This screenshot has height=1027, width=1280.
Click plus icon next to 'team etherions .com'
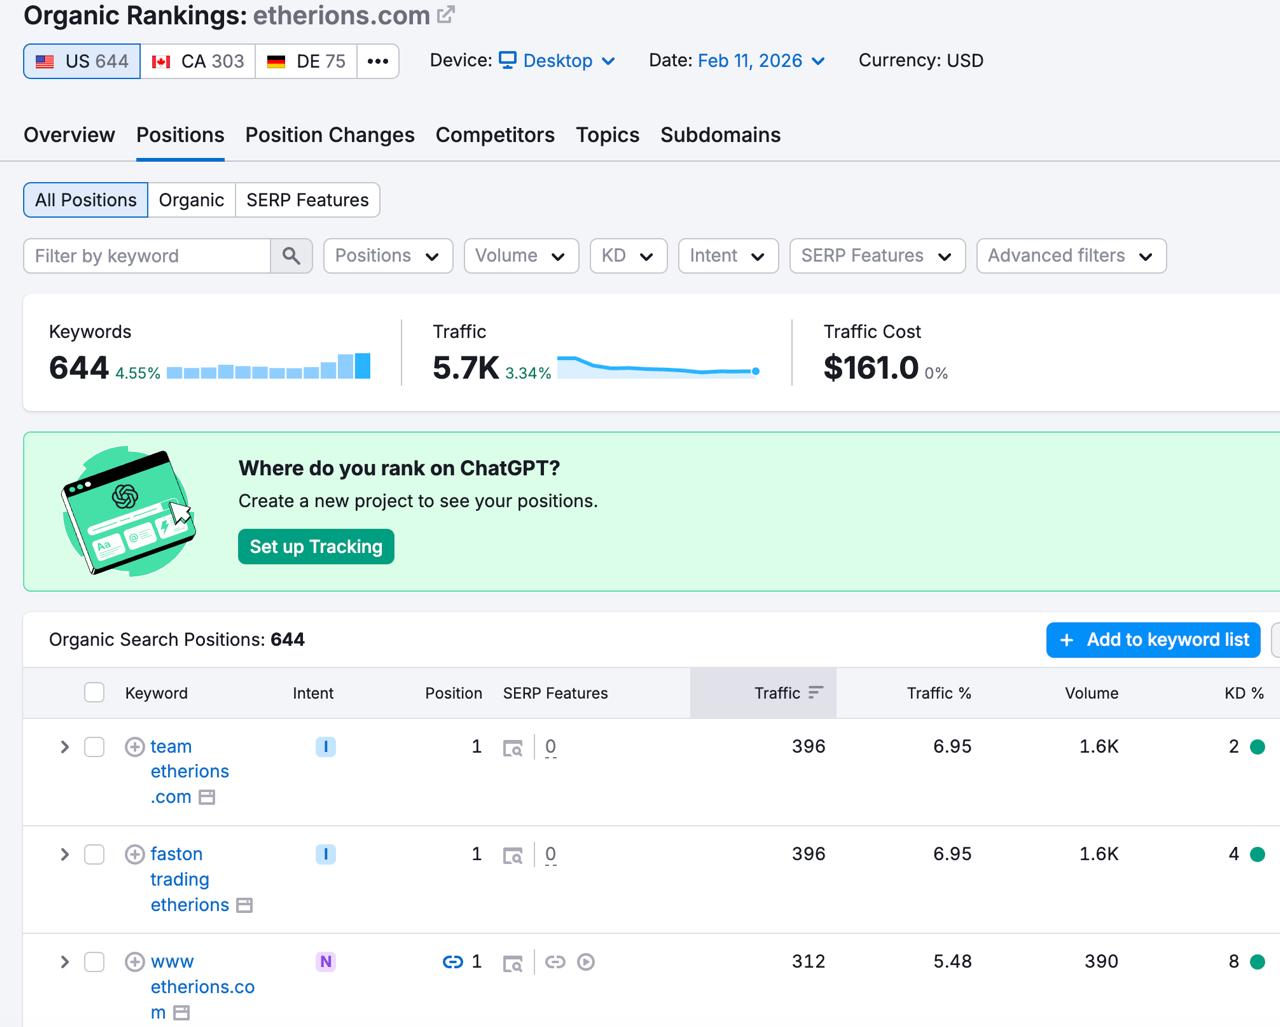(x=135, y=747)
